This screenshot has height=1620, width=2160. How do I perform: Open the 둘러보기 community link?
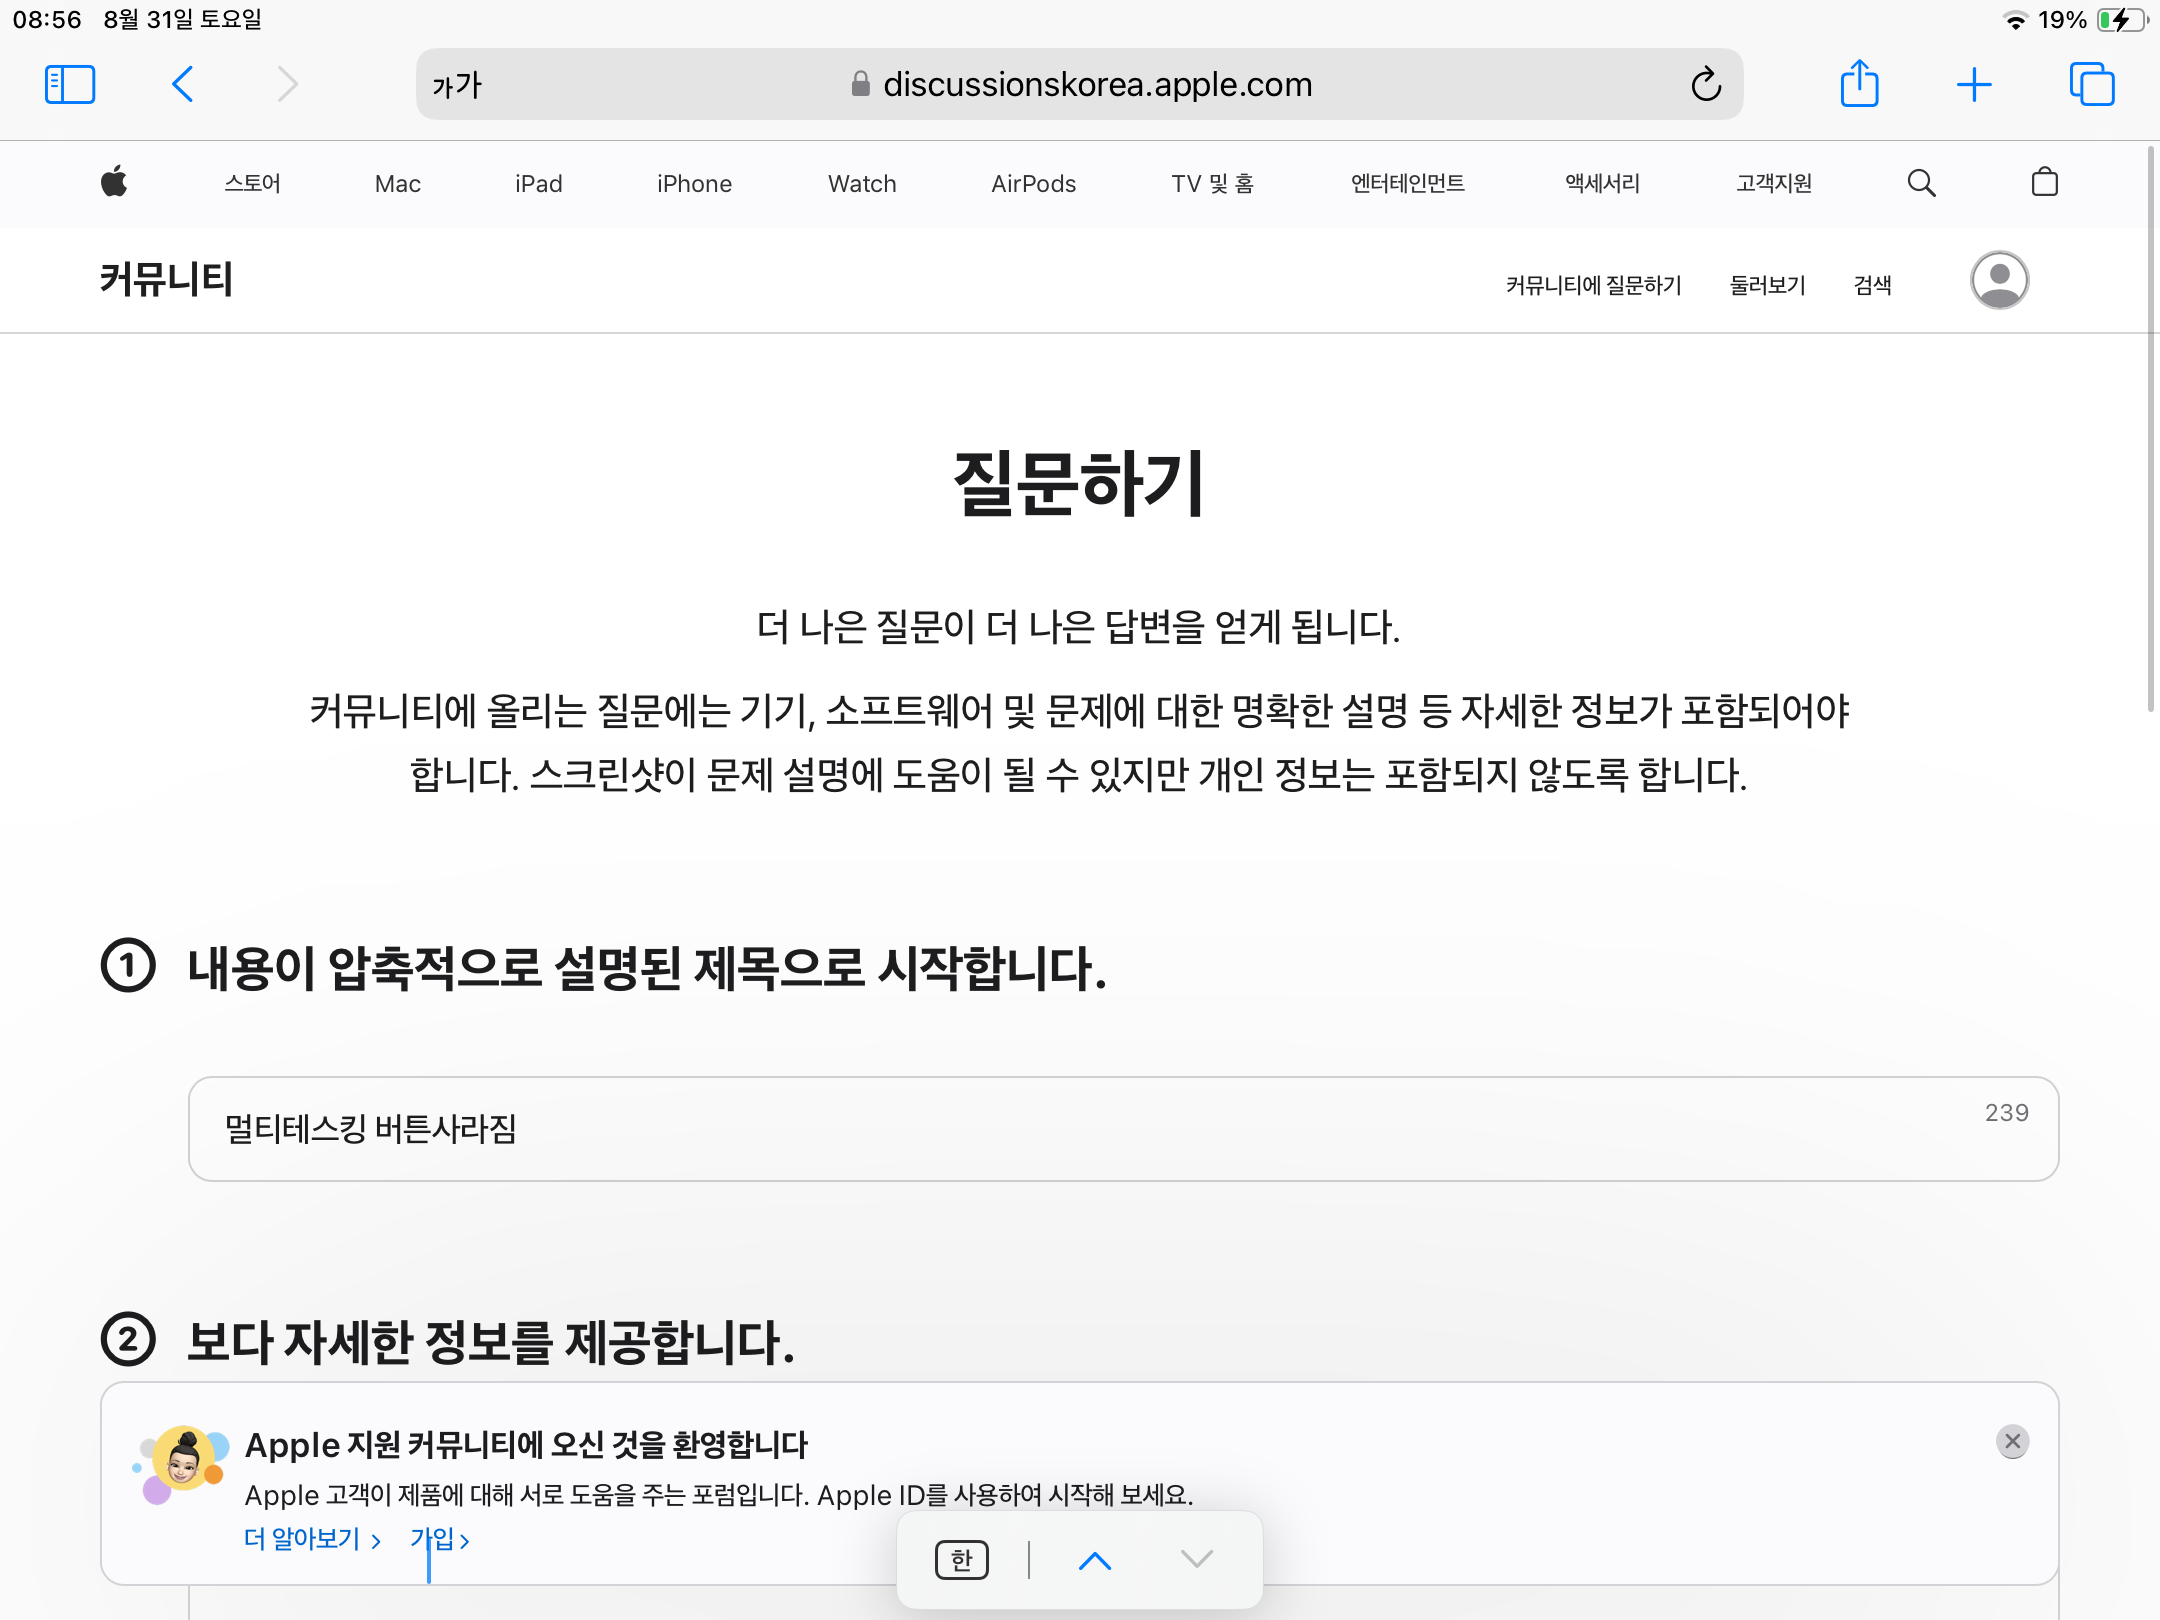[1767, 285]
